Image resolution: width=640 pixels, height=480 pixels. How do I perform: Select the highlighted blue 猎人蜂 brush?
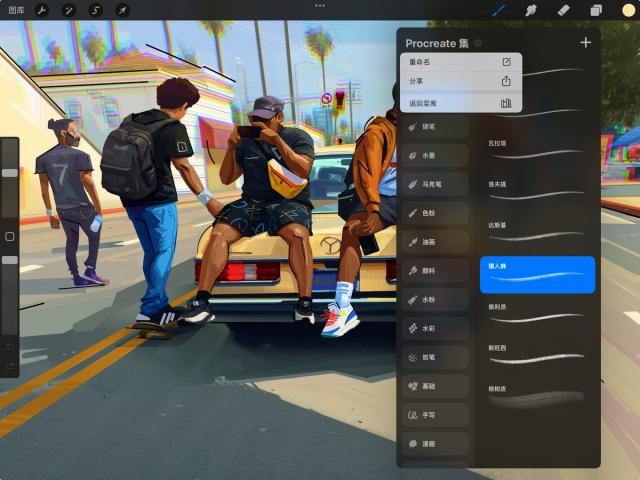pos(538,275)
